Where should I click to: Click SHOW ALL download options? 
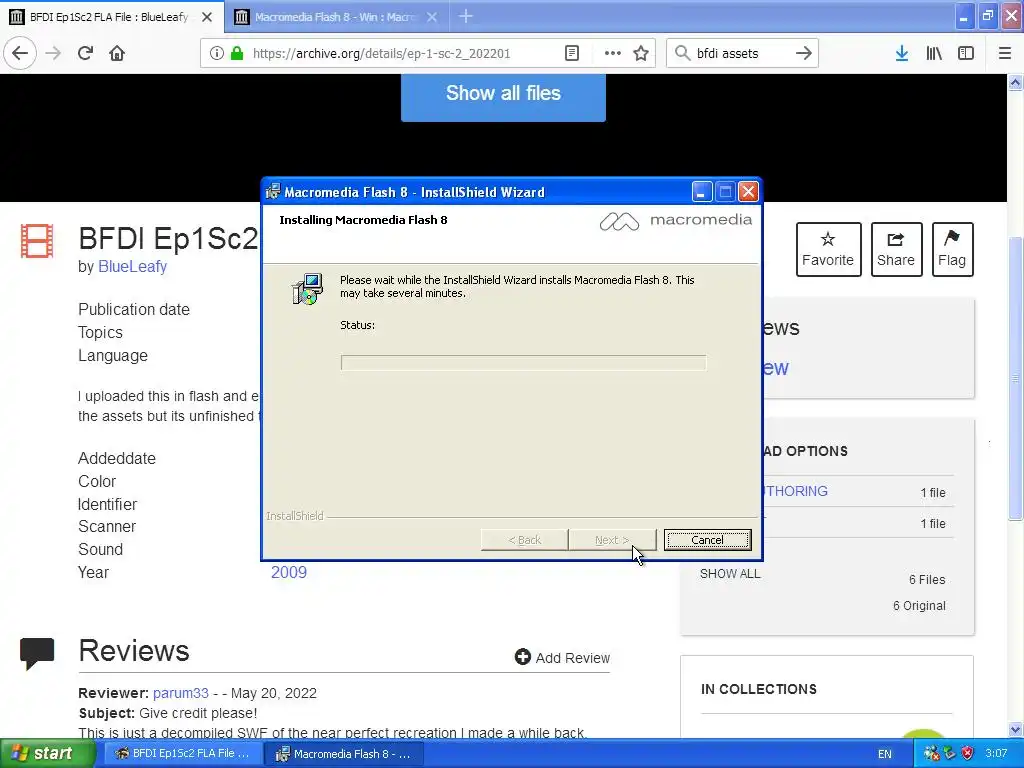pyautogui.click(x=730, y=573)
